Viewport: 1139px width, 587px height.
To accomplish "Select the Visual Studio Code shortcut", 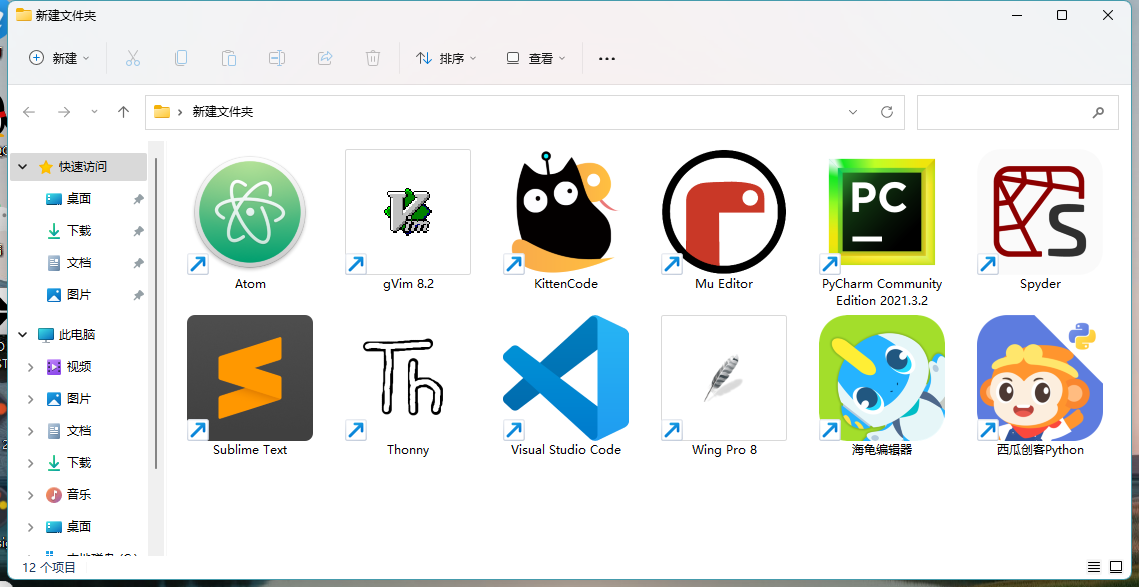I will pyautogui.click(x=566, y=378).
